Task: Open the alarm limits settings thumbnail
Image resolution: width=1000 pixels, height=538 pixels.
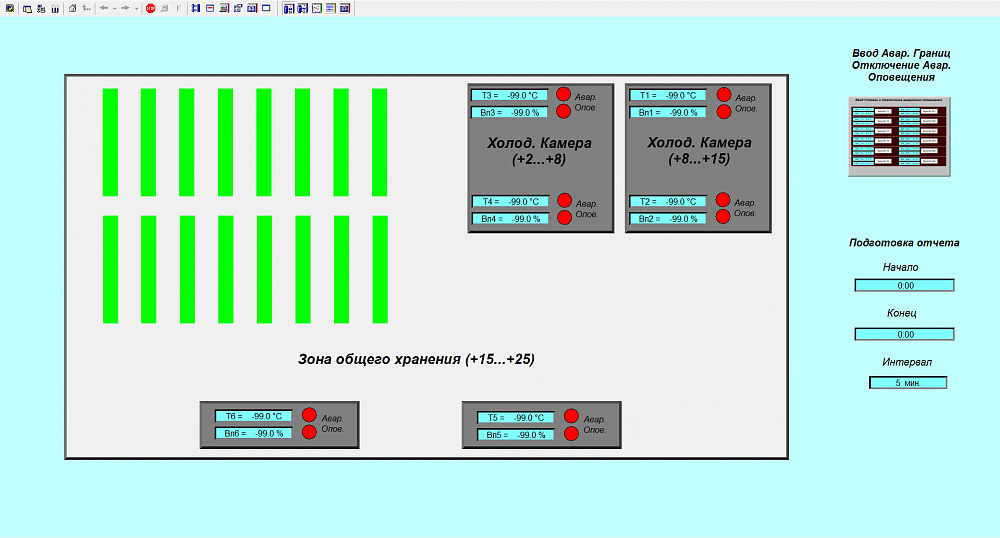Action: 899,136
